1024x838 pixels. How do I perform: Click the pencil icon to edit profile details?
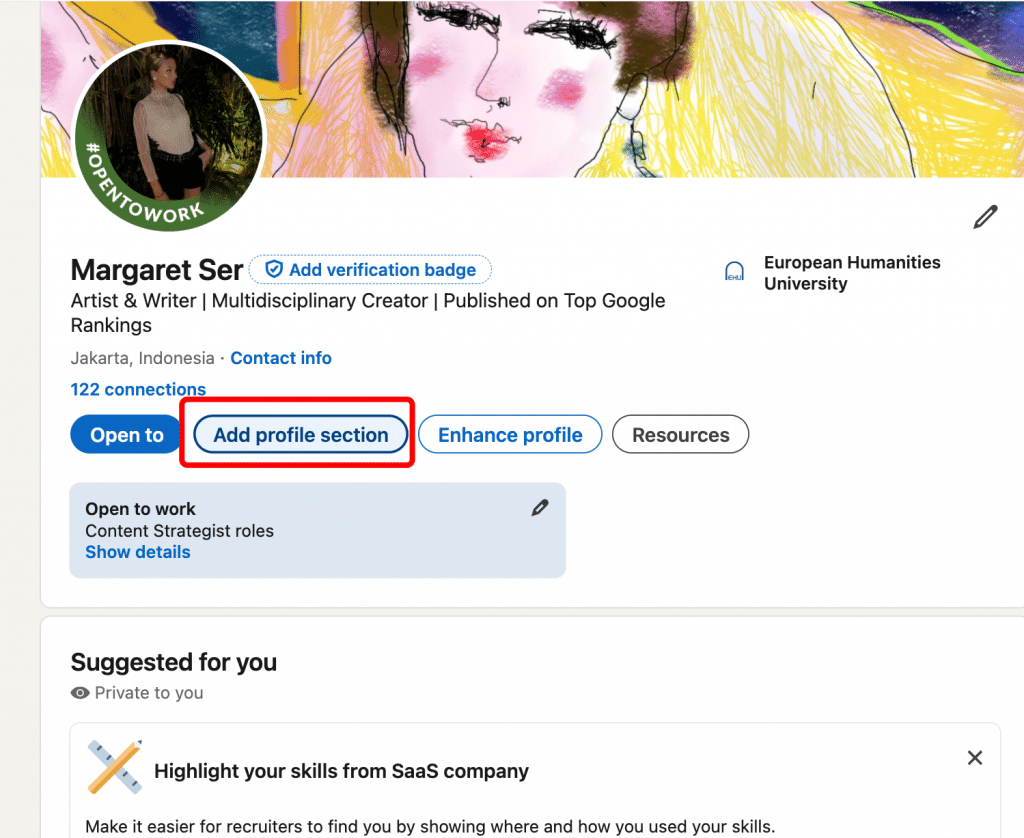(985, 217)
